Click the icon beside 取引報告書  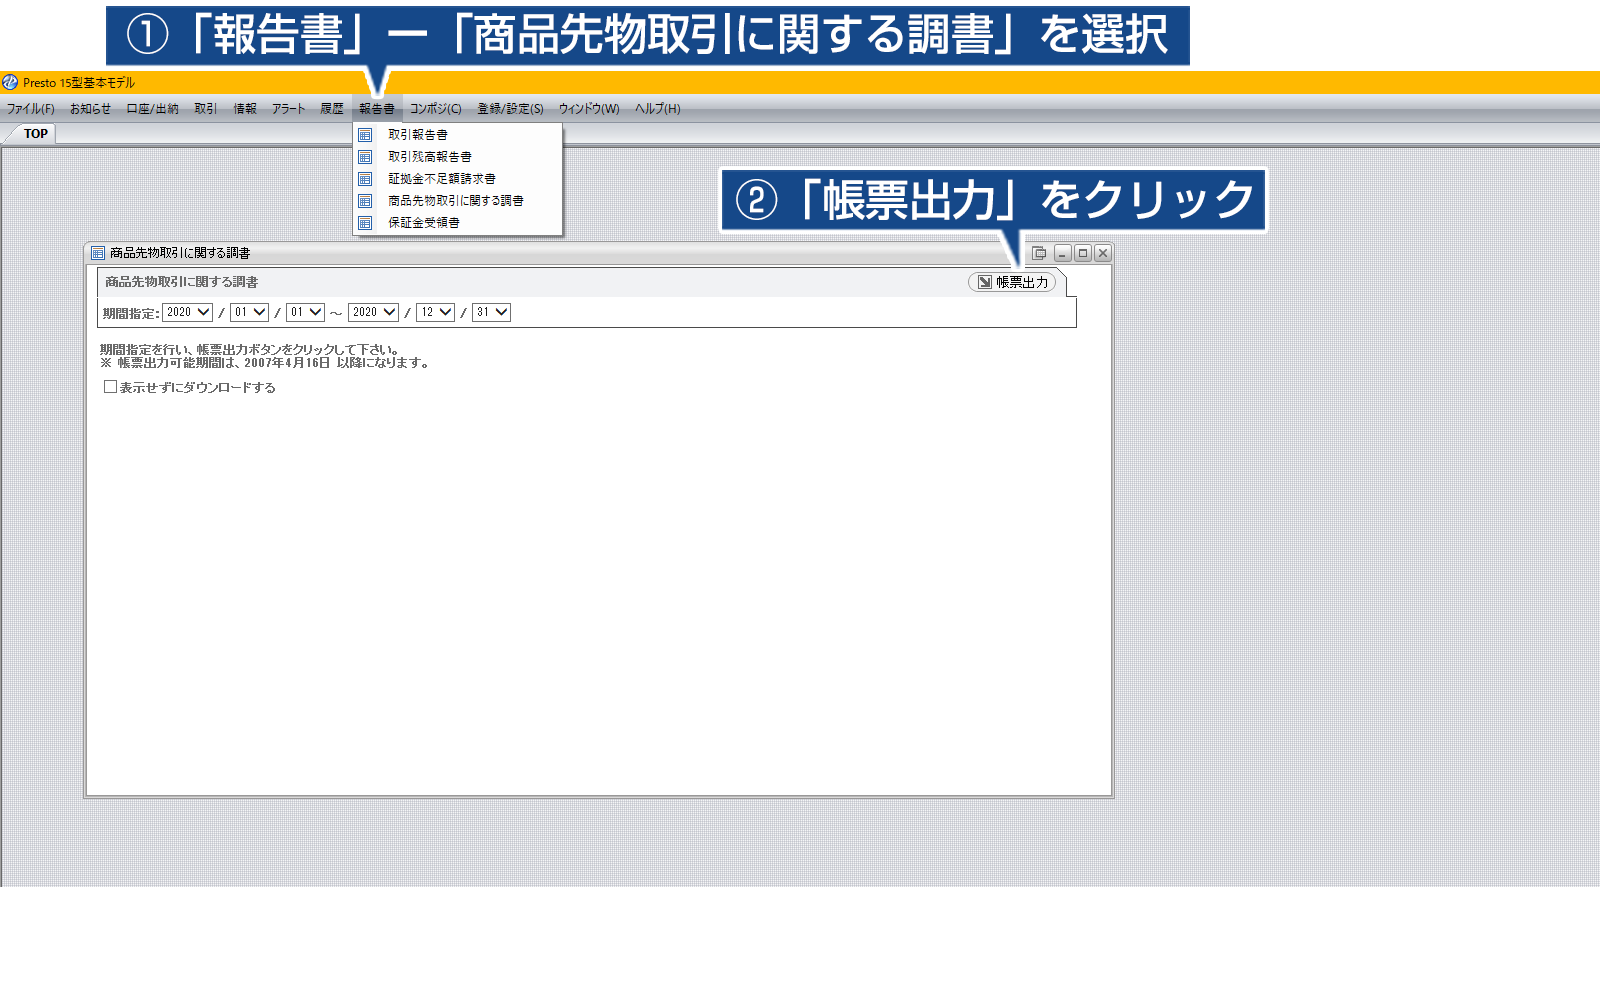pyautogui.click(x=365, y=135)
